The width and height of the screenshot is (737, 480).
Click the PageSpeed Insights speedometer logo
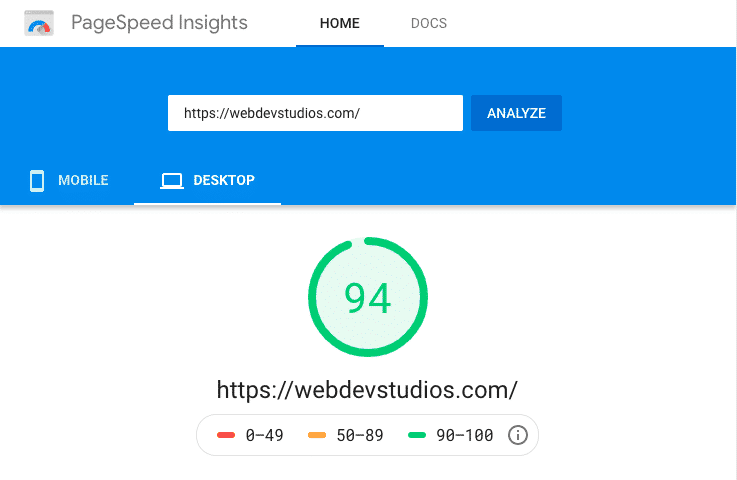click(39, 23)
